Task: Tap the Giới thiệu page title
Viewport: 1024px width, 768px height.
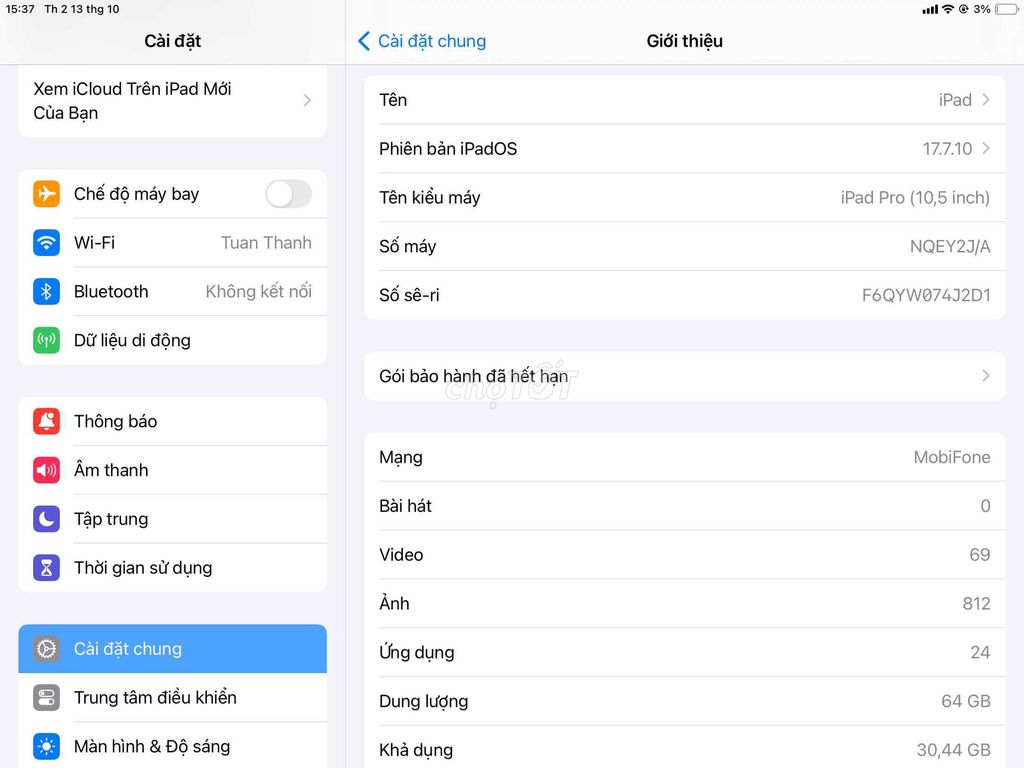Action: 684,41
